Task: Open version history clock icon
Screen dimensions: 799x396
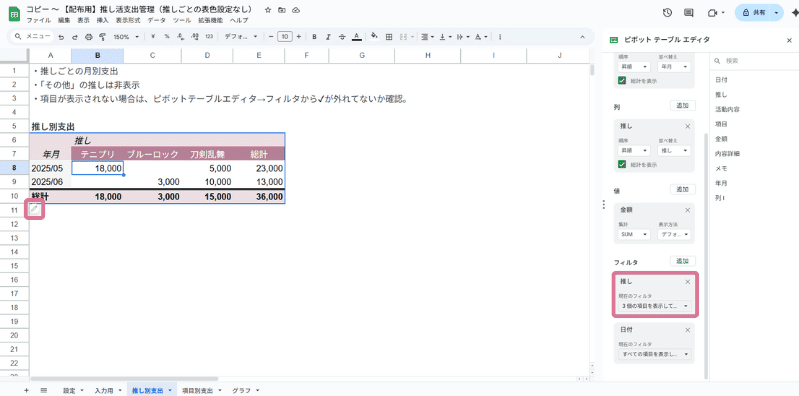Action: [668, 13]
